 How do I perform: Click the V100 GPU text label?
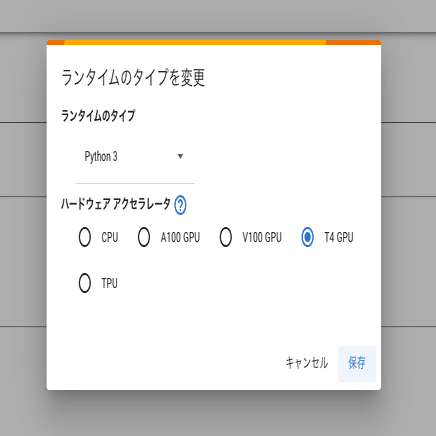262,237
